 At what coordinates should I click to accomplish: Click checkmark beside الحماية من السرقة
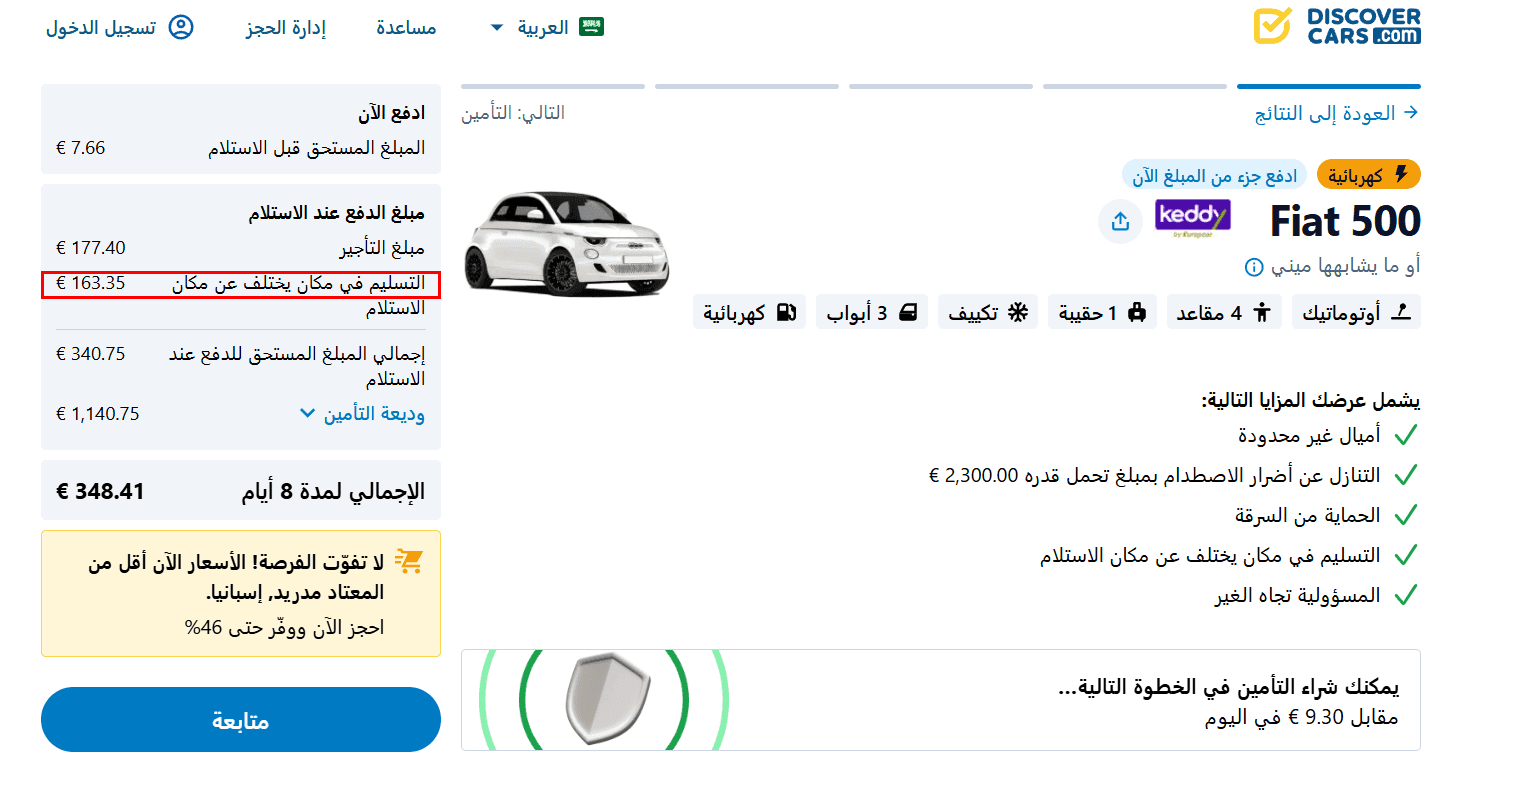tap(1406, 515)
